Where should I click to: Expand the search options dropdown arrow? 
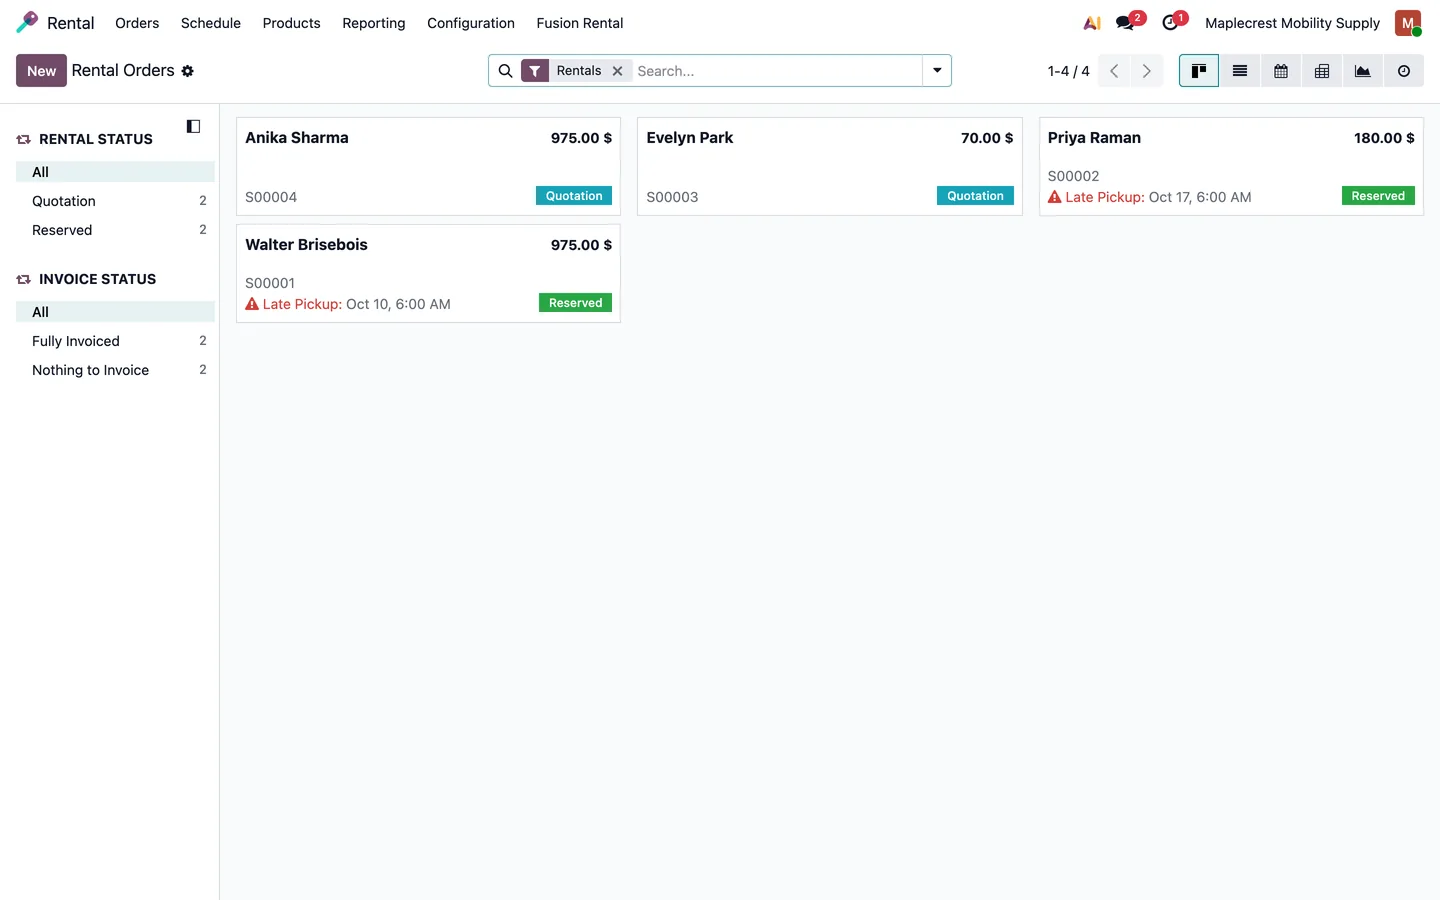[x=937, y=71]
